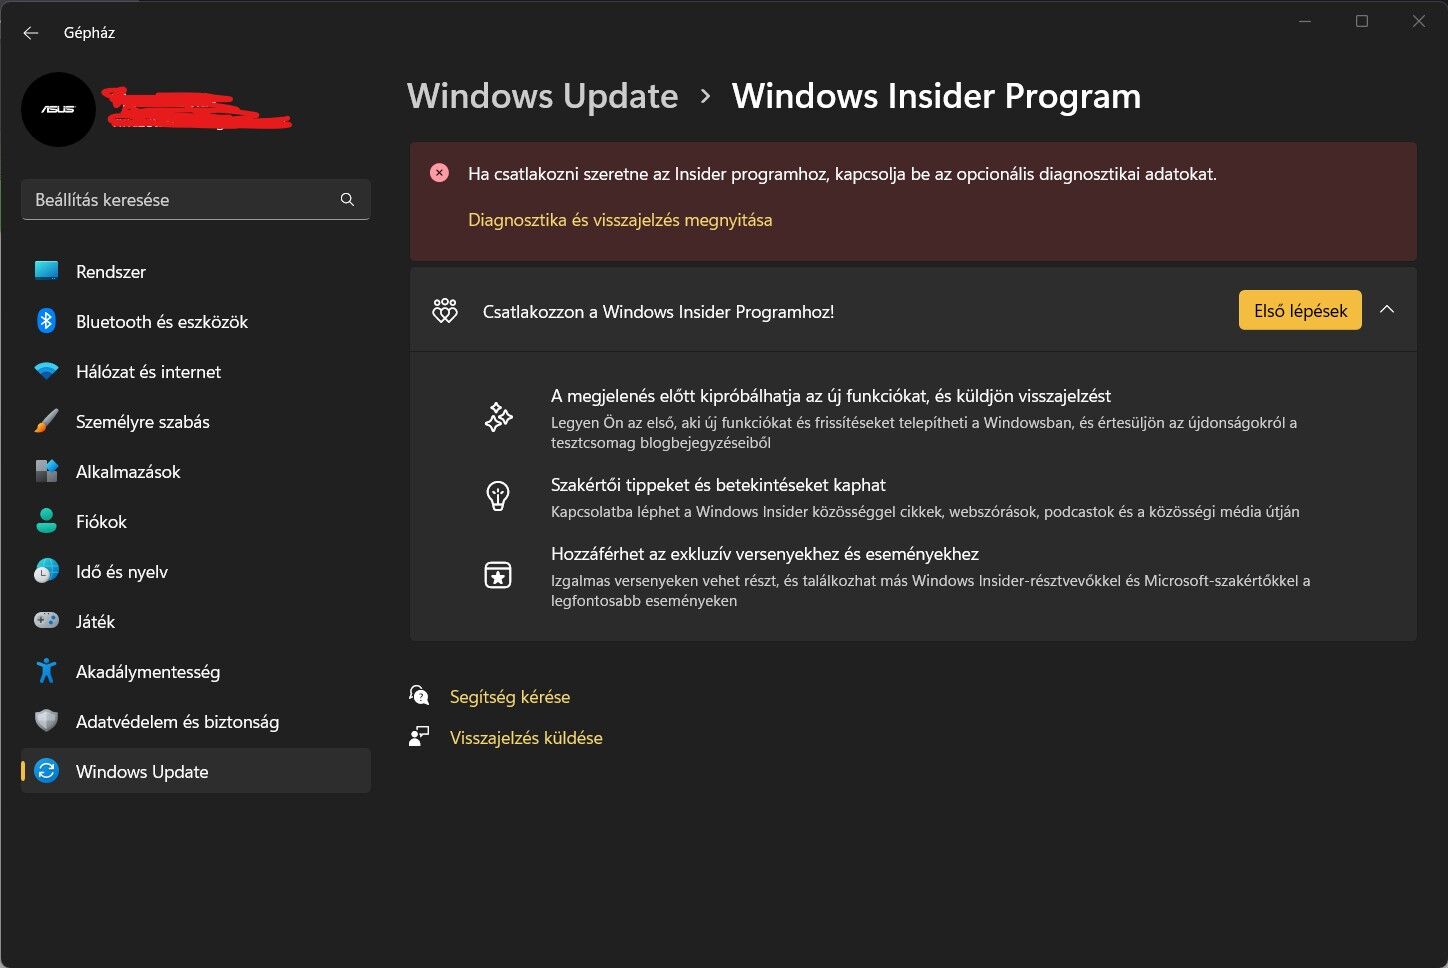
Task: Open Bluetooth és eszközök settings
Action: click(x=196, y=322)
